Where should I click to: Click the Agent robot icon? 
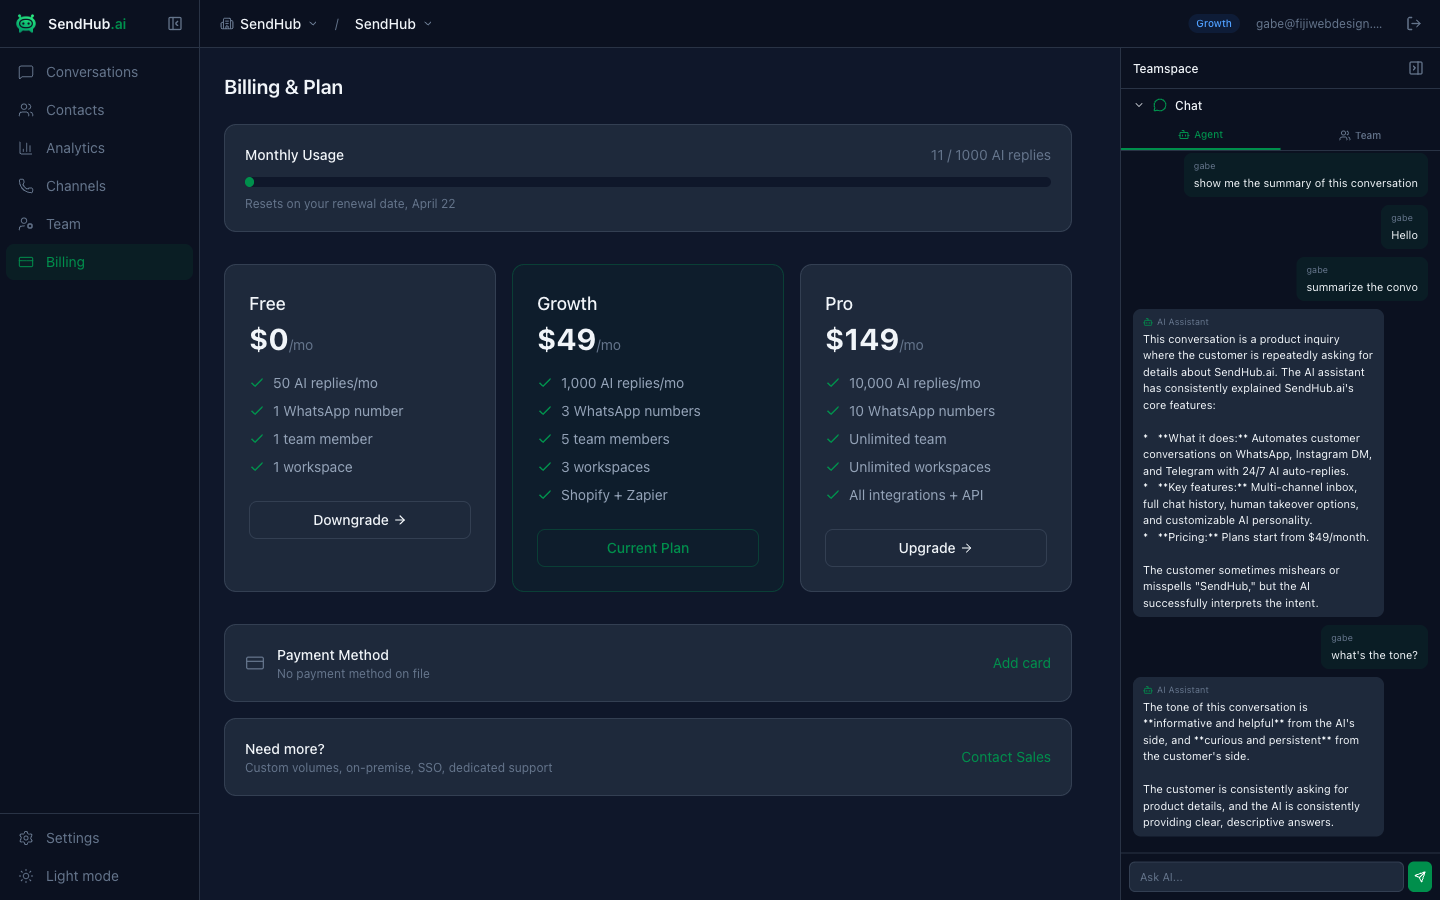pyautogui.click(x=1184, y=135)
